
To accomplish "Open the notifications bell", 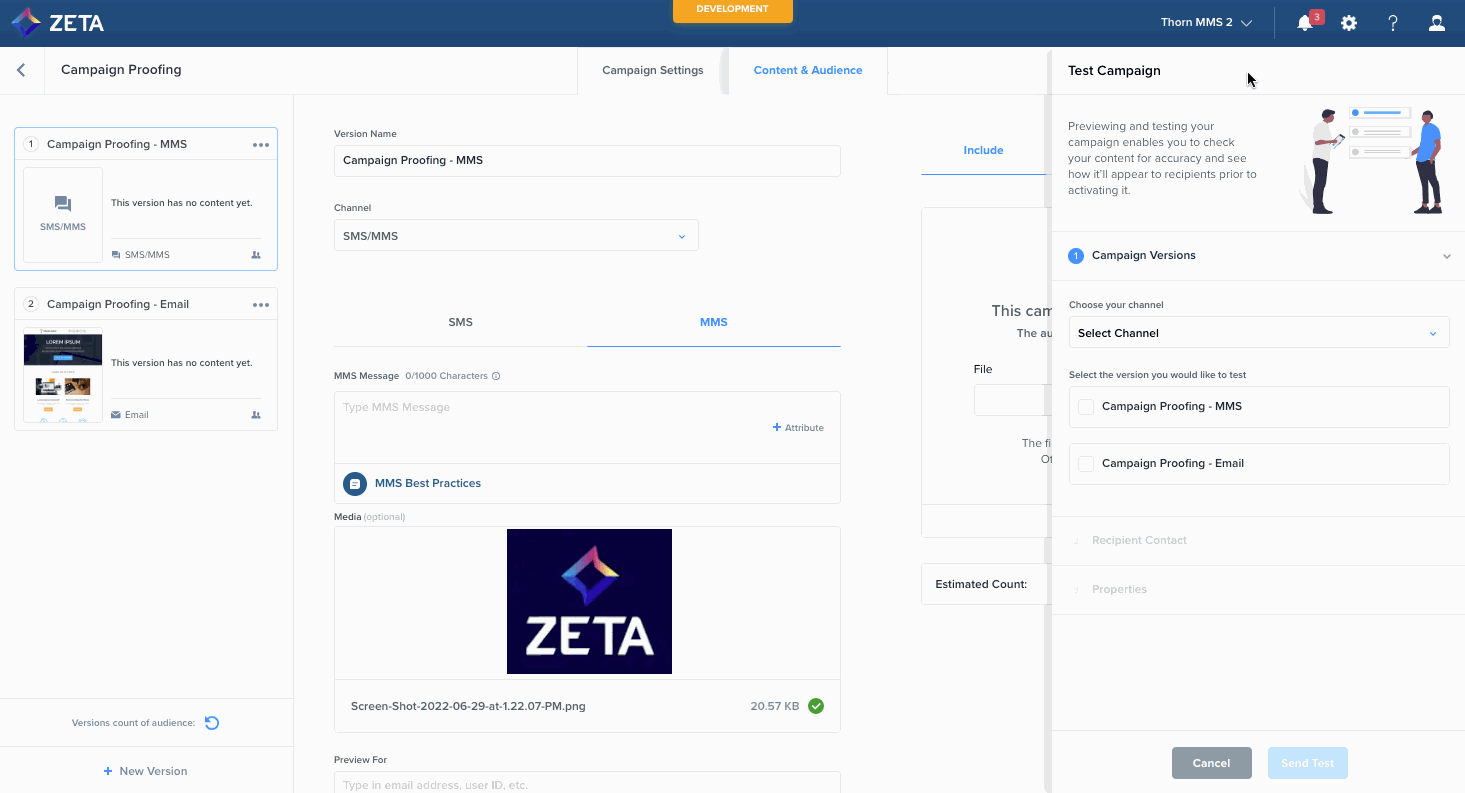I will (1305, 23).
